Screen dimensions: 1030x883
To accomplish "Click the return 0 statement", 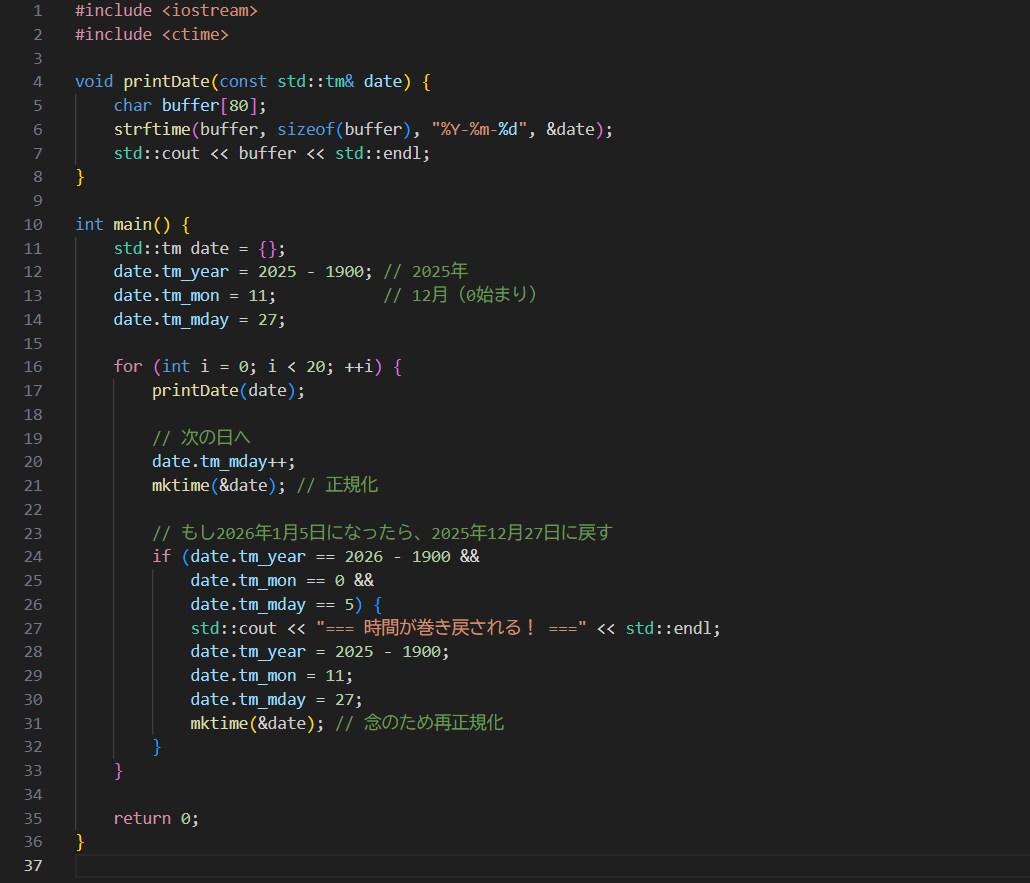I will [155, 818].
